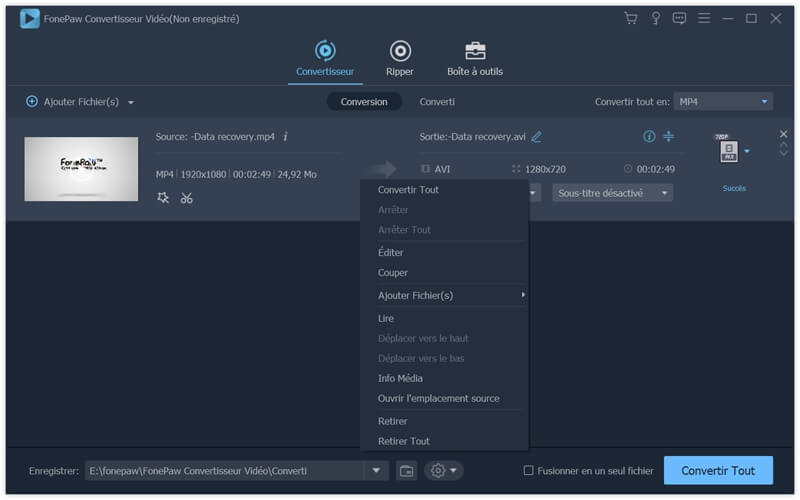Click the key registration icon
The image size is (800, 500).
pyautogui.click(x=656, y=19)
